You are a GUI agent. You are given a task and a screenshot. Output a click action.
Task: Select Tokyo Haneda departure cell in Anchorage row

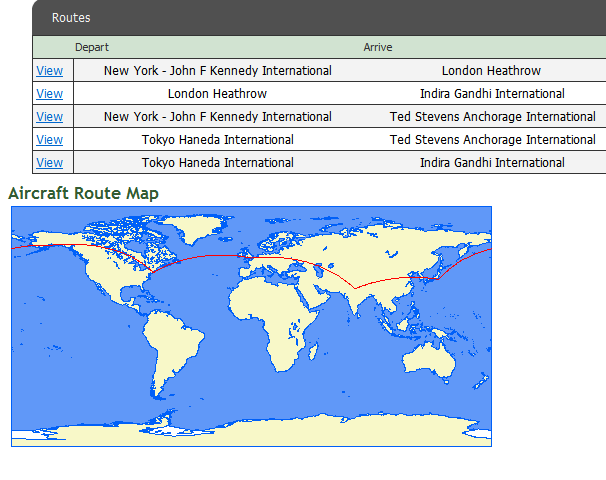[218, 140]
